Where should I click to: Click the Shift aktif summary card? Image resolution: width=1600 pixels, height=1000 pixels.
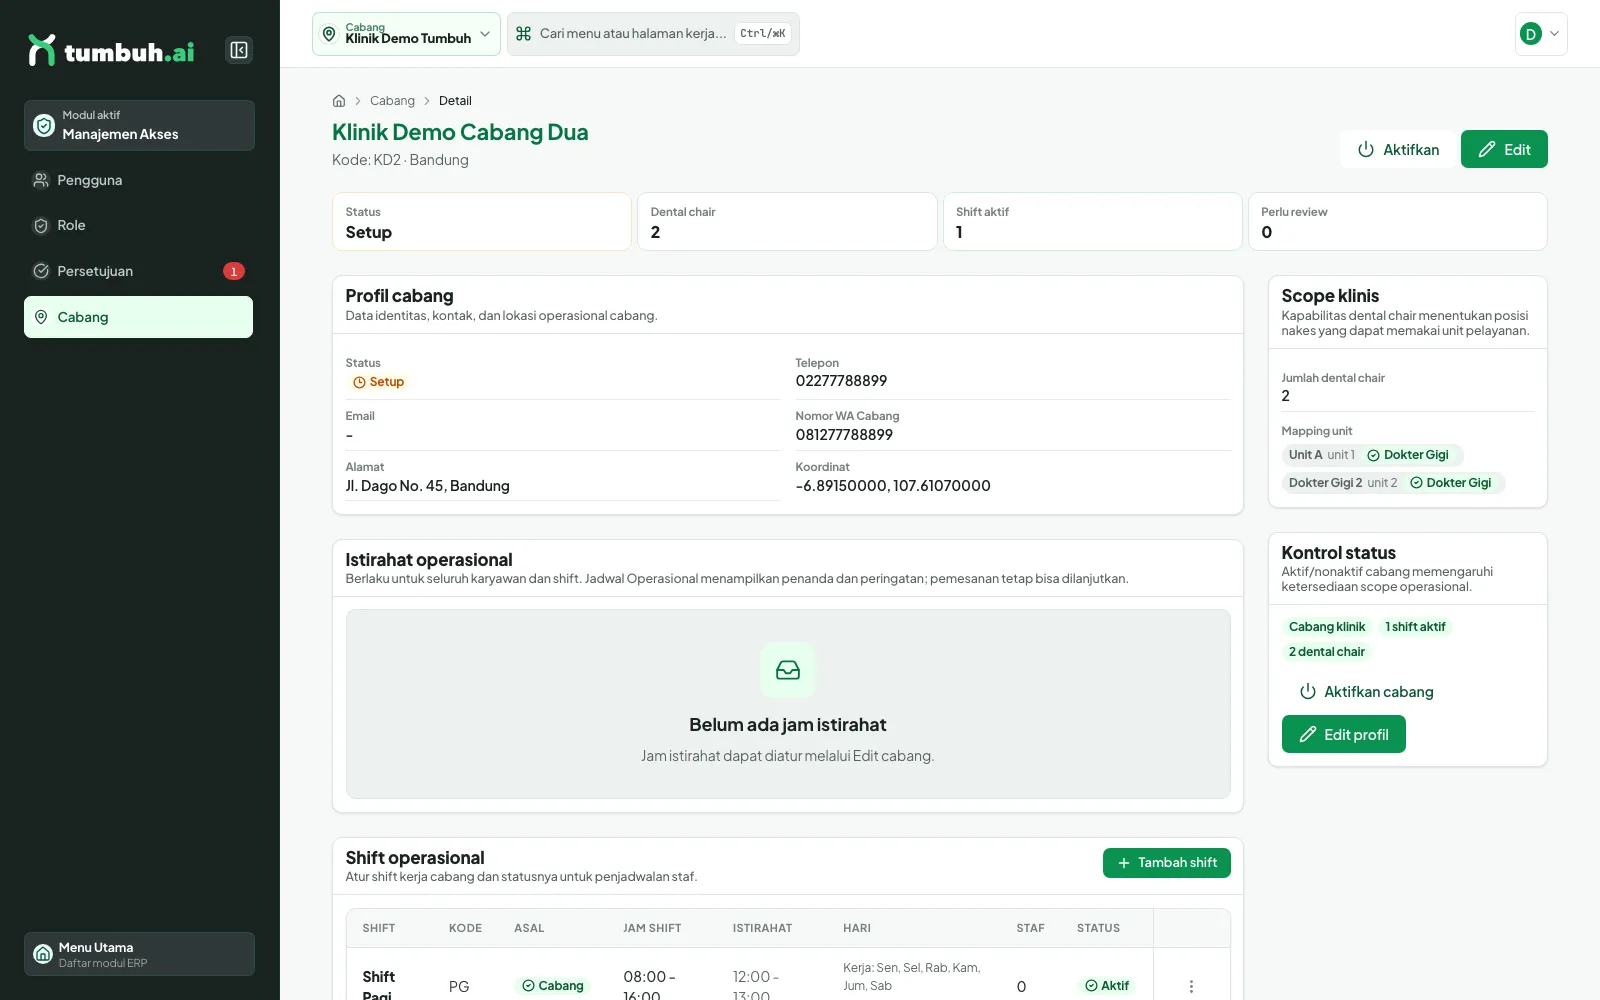pyautogui.click(x=1092, y=221)
